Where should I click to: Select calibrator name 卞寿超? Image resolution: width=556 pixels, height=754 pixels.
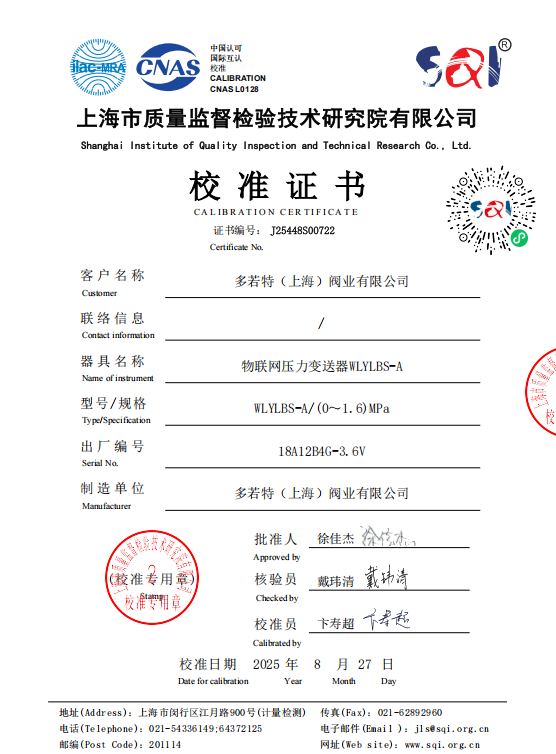[x=336, y=624]
